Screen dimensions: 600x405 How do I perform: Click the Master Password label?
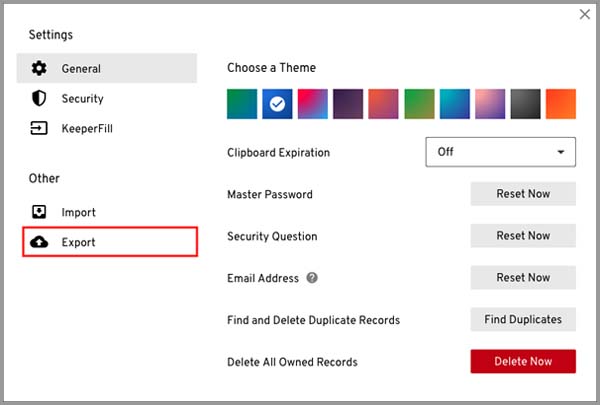[x=270, y=194]
